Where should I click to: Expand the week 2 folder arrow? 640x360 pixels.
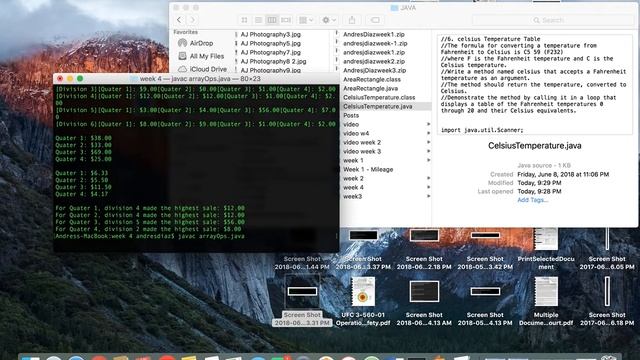point(428,178)
